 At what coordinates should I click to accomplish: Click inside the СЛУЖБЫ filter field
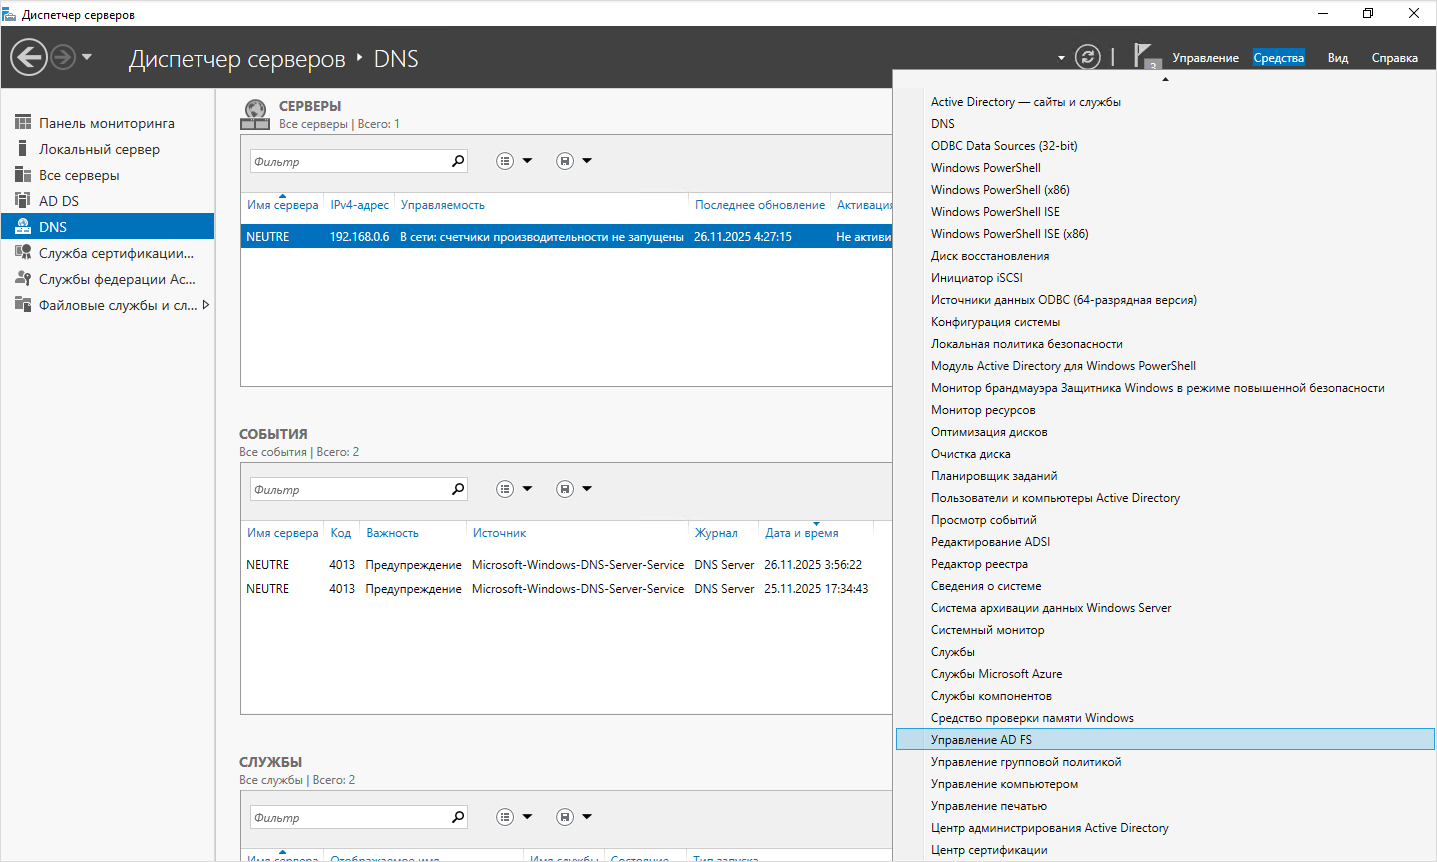(348, 817)
